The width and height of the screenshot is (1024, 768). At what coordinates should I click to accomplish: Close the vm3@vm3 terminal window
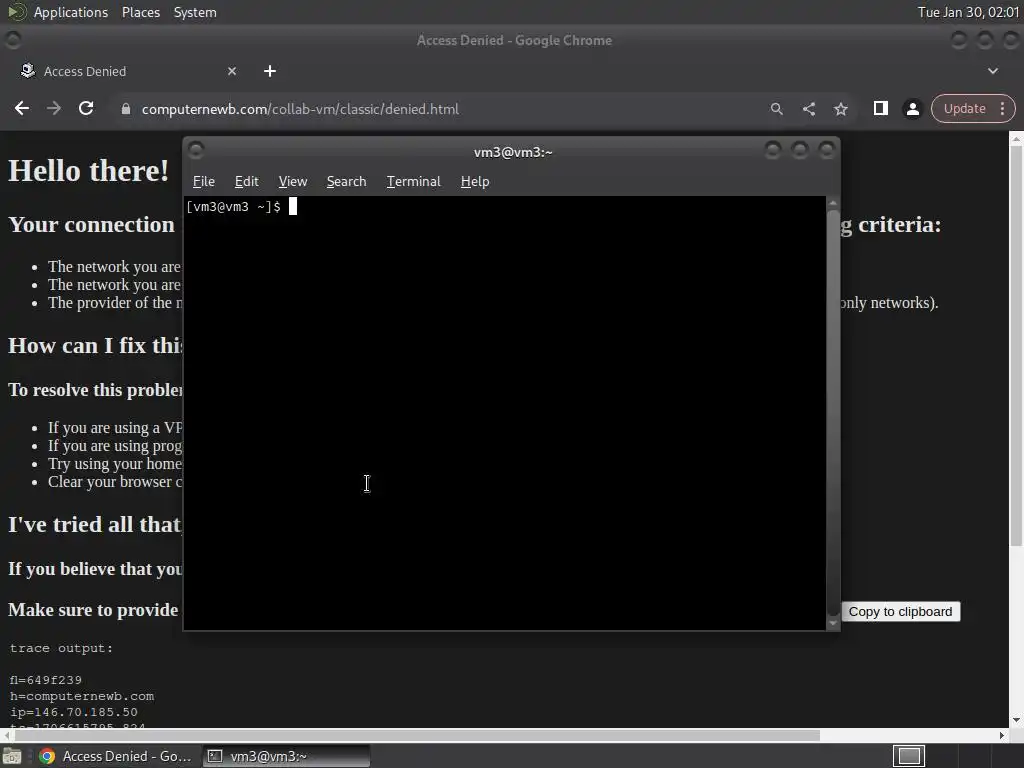(x=827, y=151)
